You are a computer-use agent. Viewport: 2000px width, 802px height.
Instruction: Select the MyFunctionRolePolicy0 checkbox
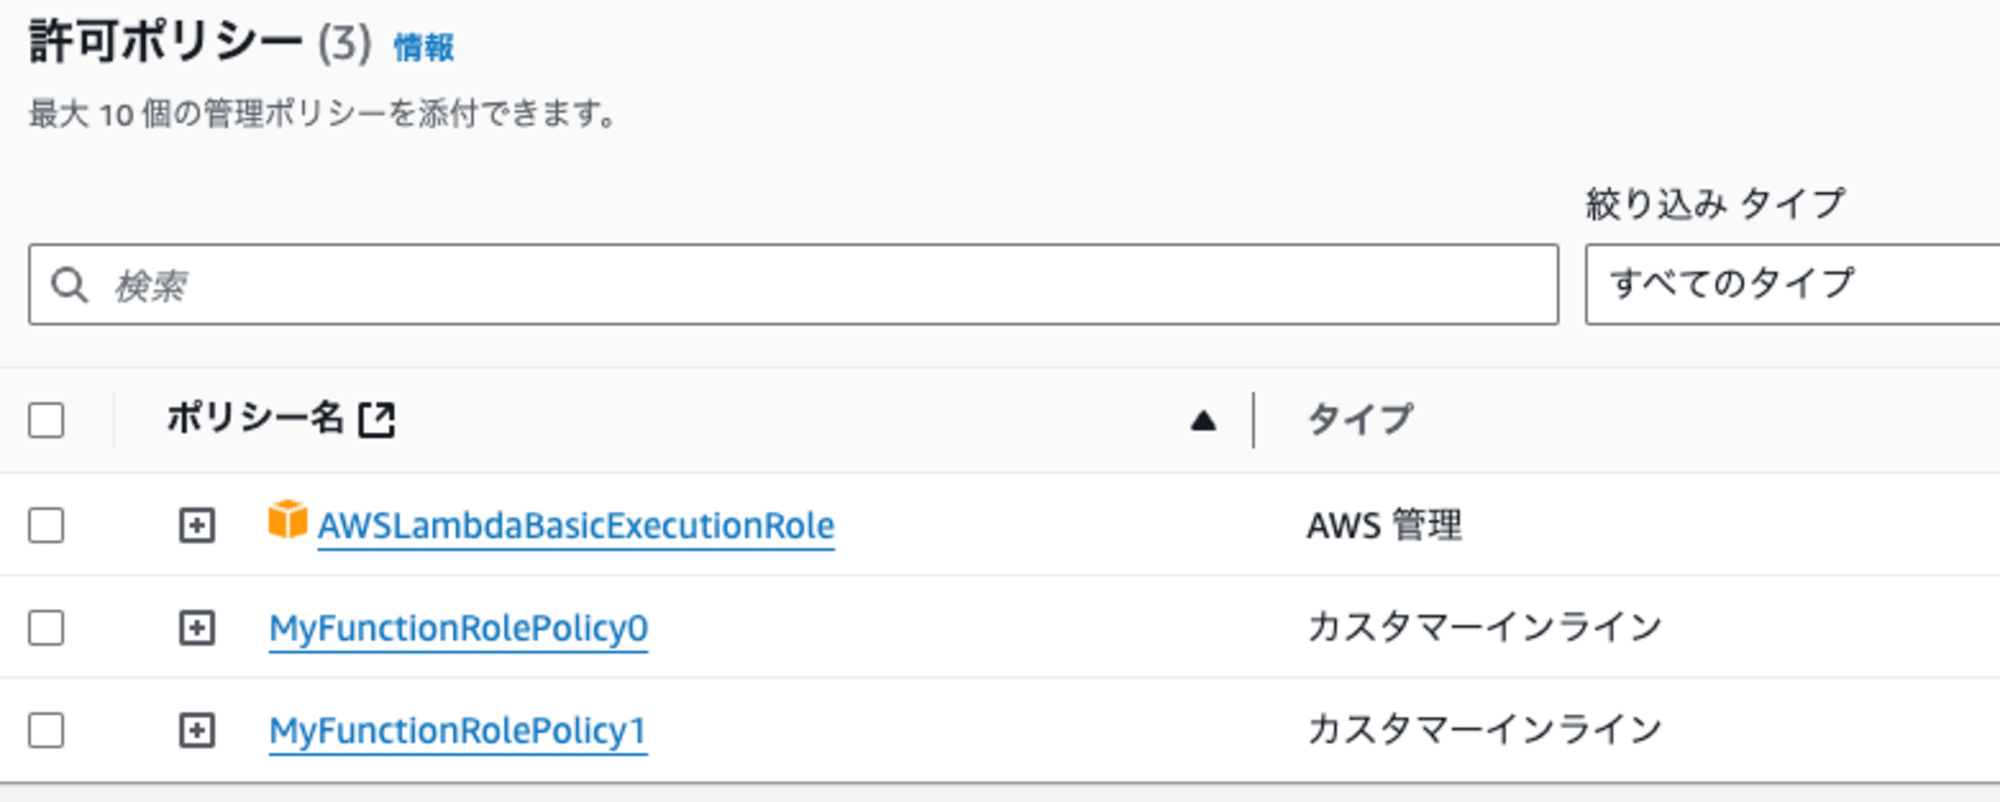pos(46,628)
